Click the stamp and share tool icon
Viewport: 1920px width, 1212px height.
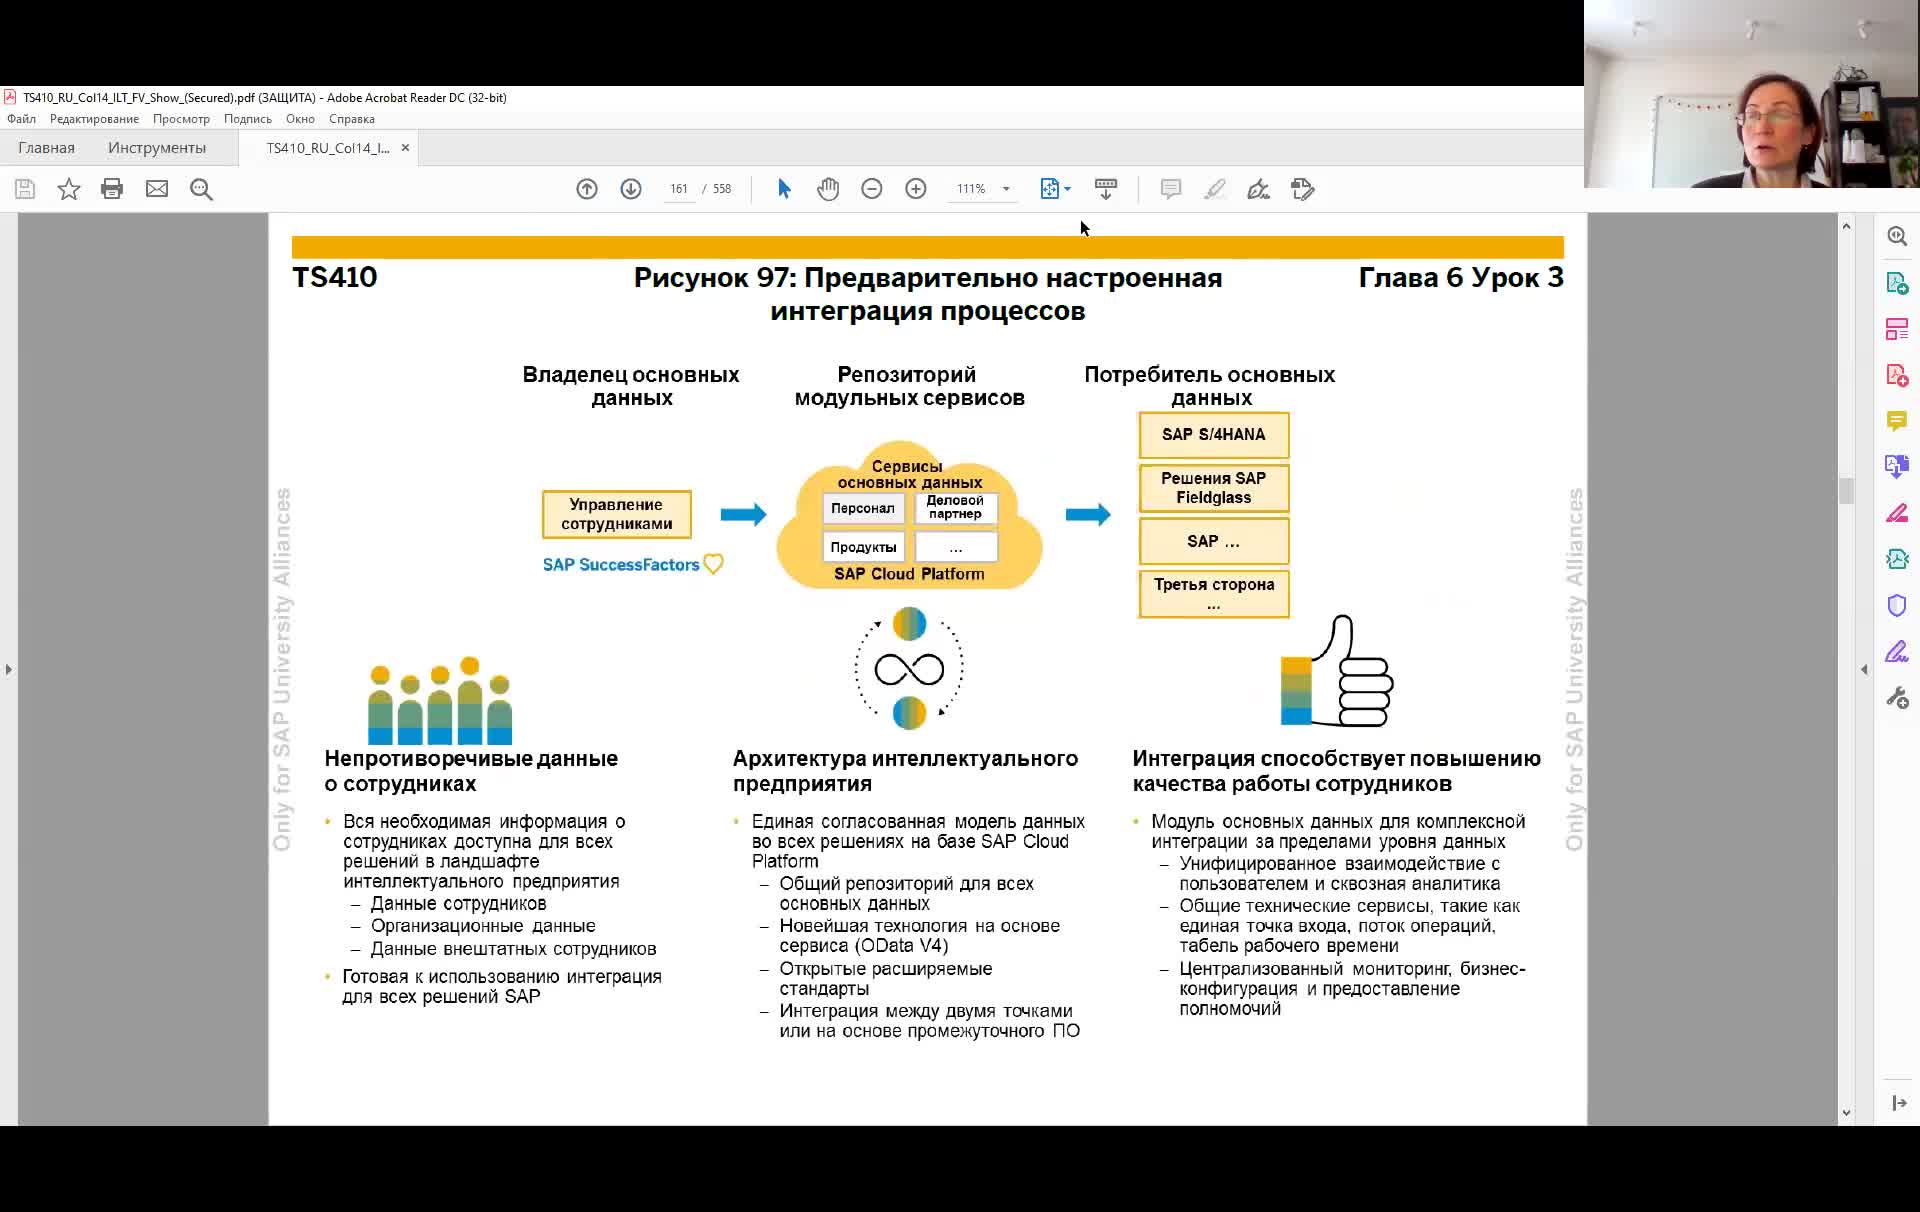coord(1303,189)
